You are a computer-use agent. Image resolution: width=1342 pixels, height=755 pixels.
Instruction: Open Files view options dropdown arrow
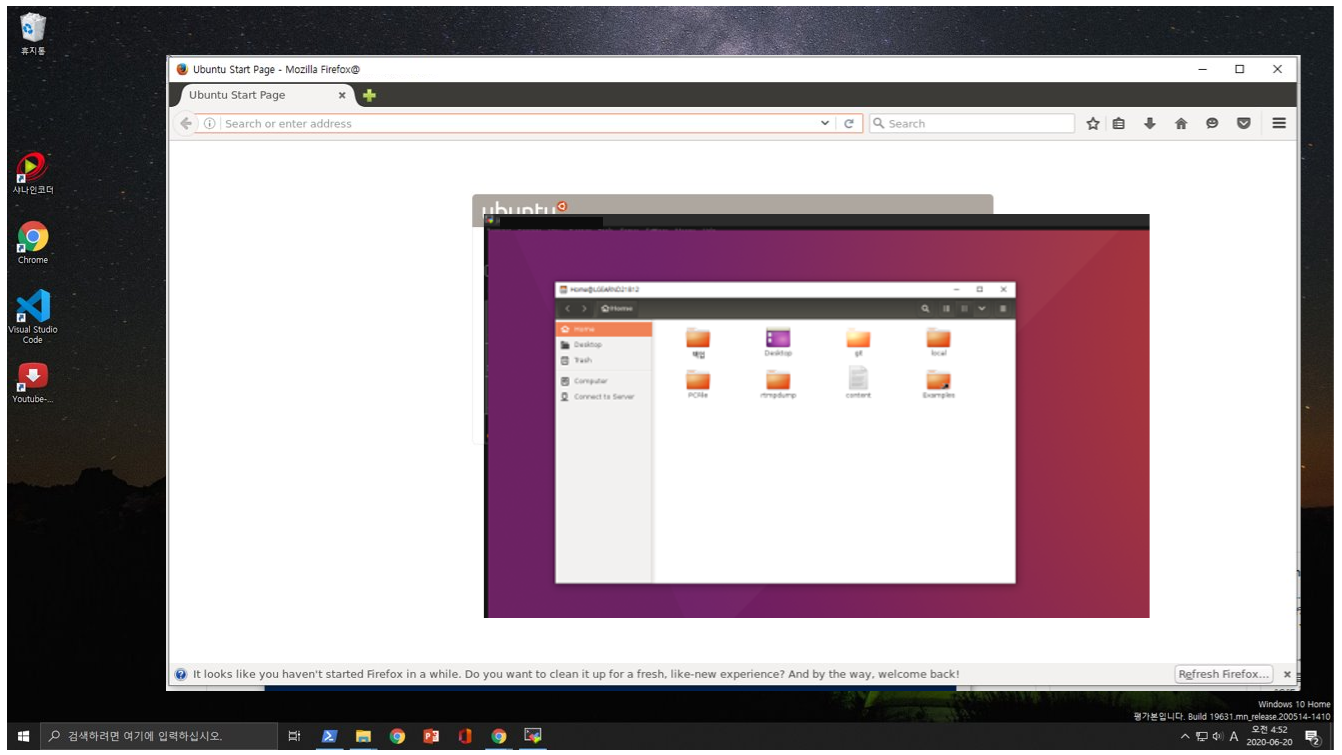(x=982, y=309)
